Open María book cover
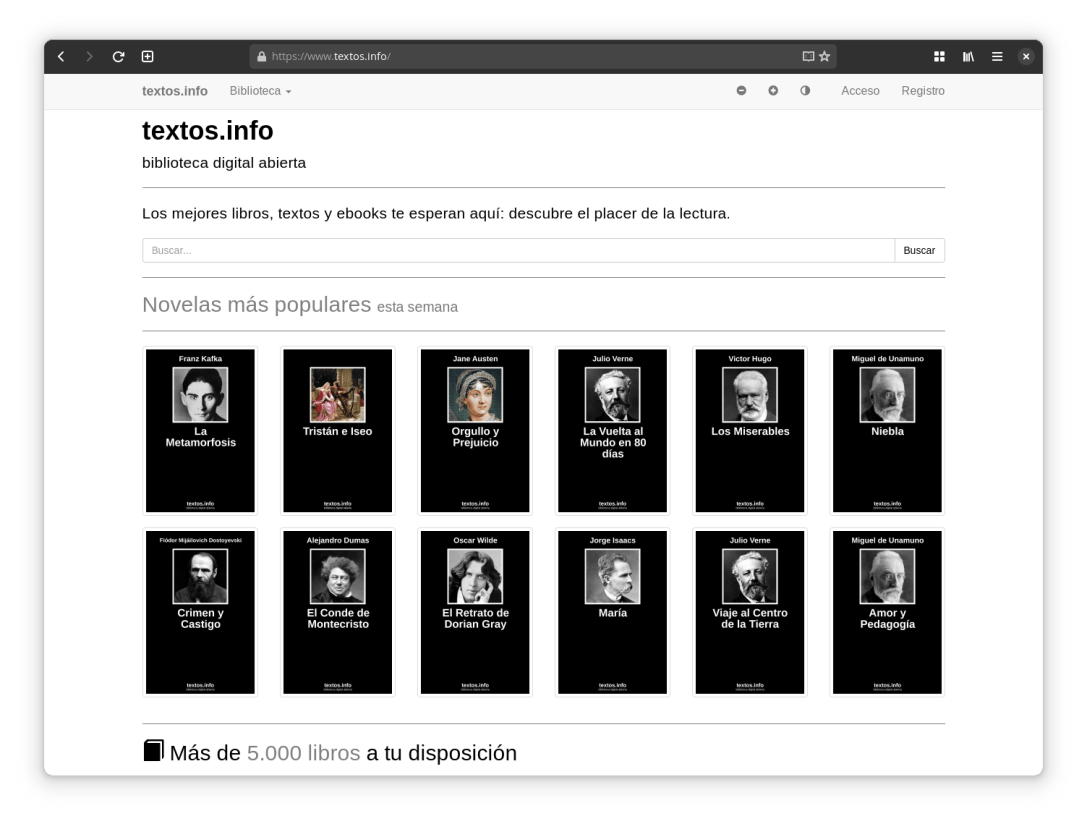This screenshot has height=824, width=1087. (612, 612)
